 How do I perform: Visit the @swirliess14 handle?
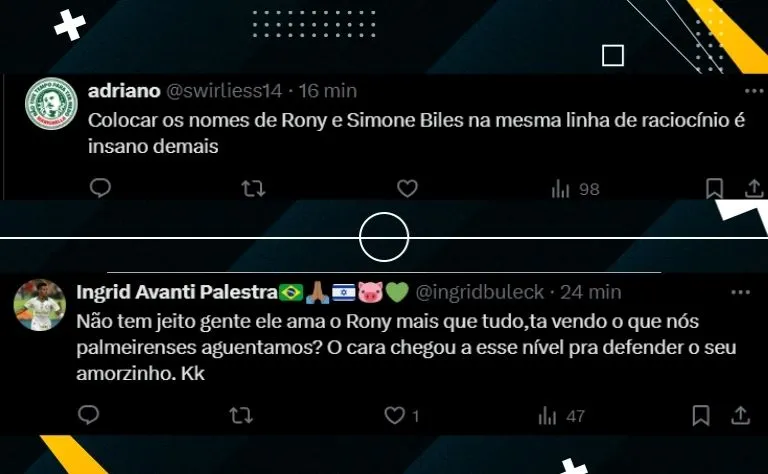click(x=224, y=91)
